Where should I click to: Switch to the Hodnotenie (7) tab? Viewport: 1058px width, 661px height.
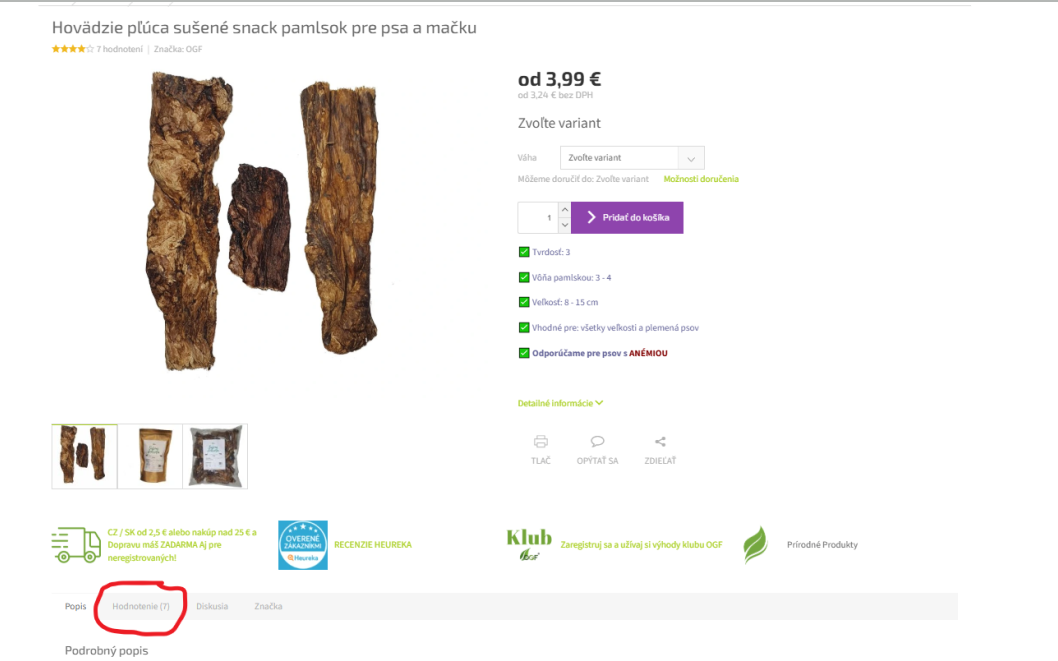pyautogui.click(x=141, y=606)
